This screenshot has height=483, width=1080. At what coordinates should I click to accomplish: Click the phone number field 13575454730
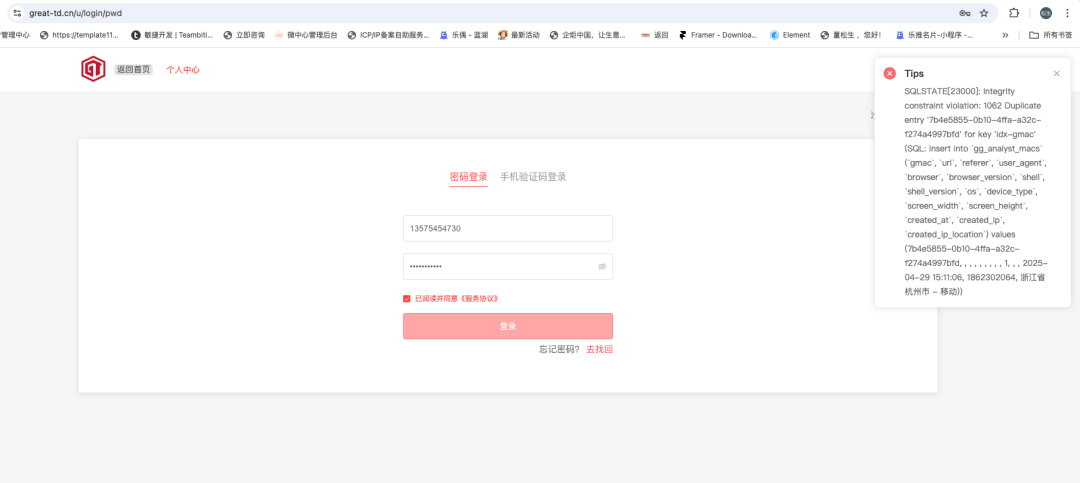tap(508, 228)
